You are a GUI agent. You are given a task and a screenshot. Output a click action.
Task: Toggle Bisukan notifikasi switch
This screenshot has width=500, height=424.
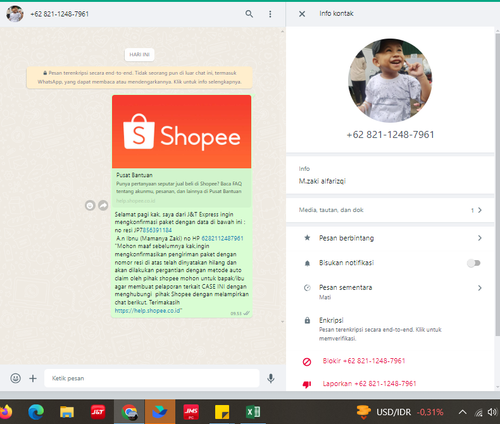click(x=474, y=263)
